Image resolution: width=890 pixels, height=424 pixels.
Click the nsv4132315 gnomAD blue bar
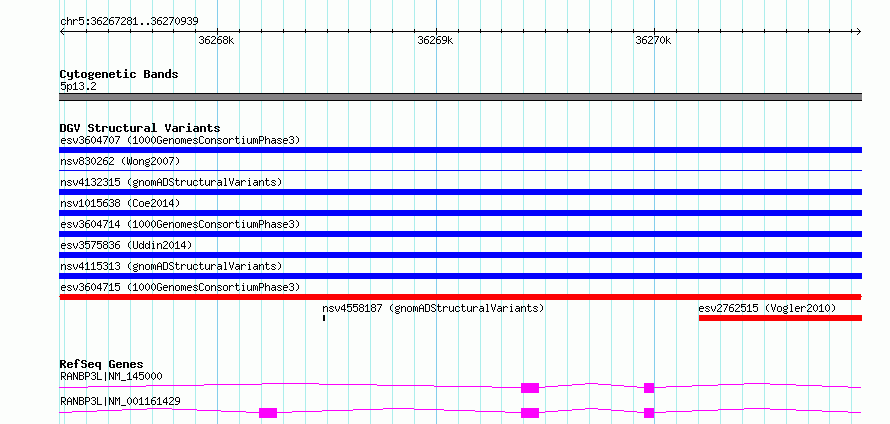tap(460, 192)
